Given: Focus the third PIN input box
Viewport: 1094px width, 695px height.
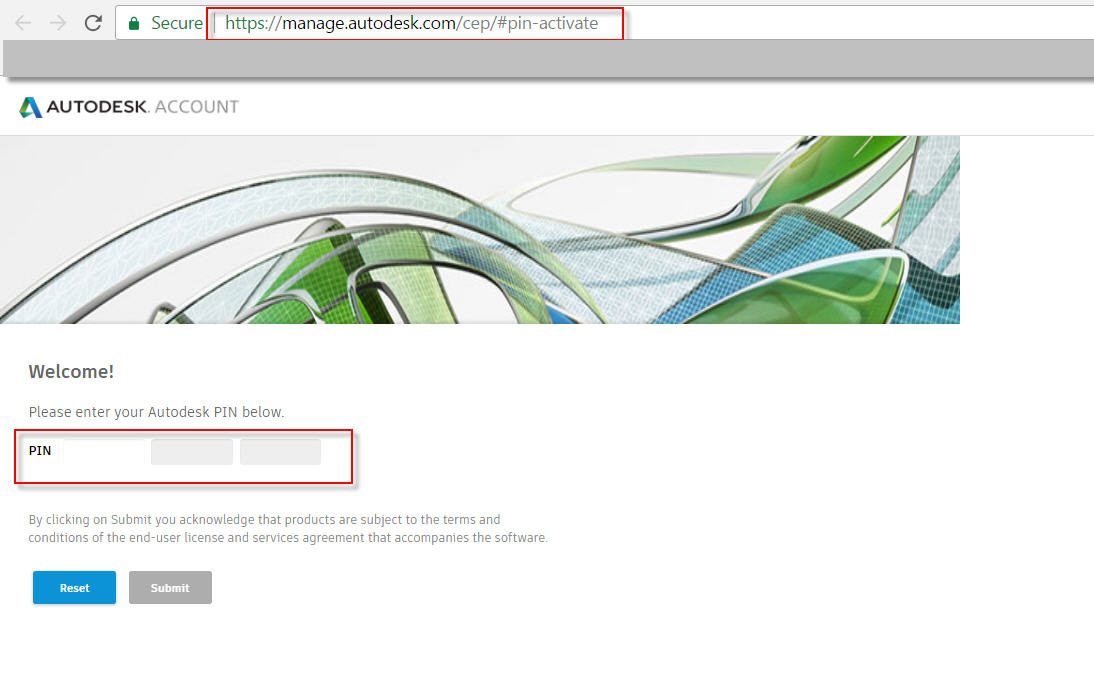Looking at the screenshot, I should (x=280, y=451).
